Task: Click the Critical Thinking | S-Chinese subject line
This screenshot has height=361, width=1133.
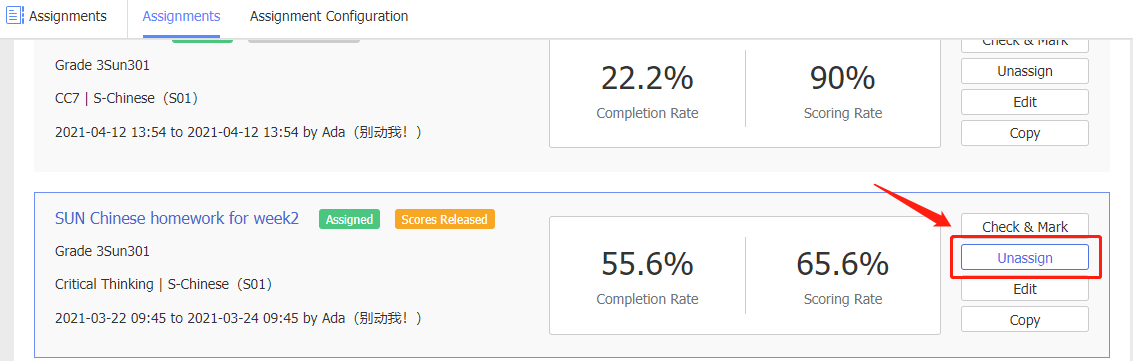Action: click(x=165, y=284)
